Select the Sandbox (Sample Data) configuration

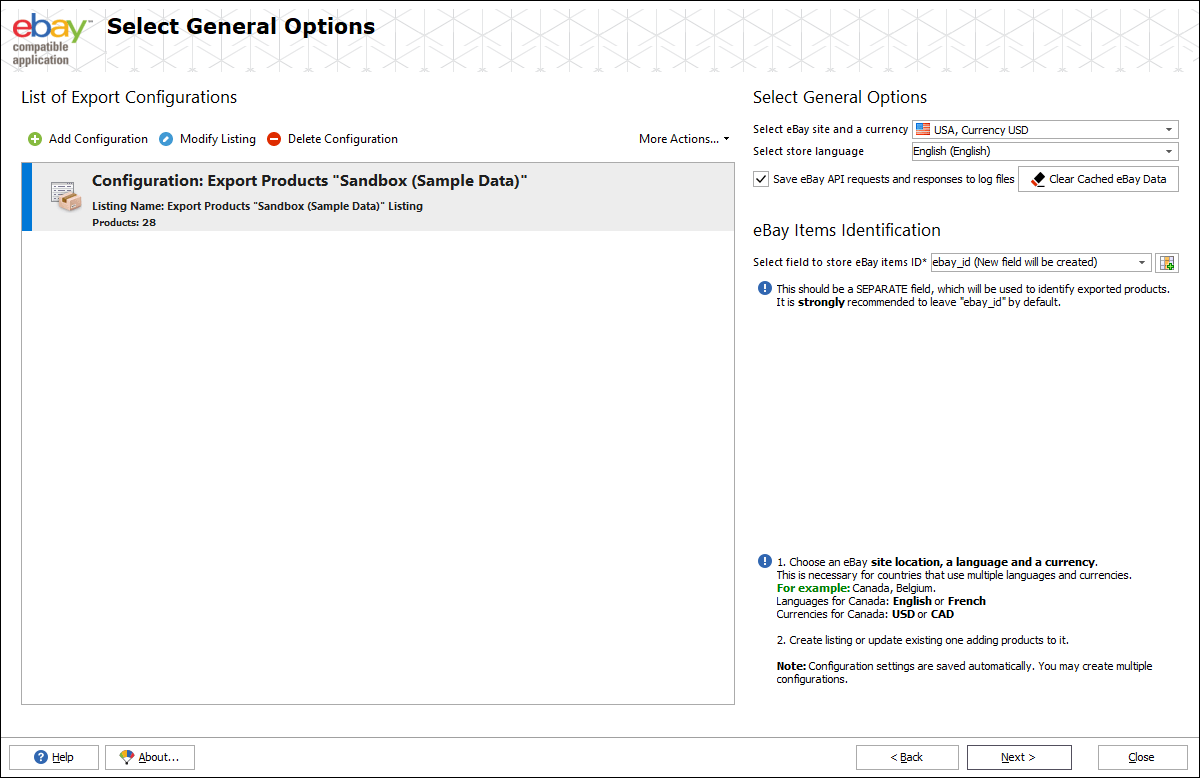coord(377,199)
